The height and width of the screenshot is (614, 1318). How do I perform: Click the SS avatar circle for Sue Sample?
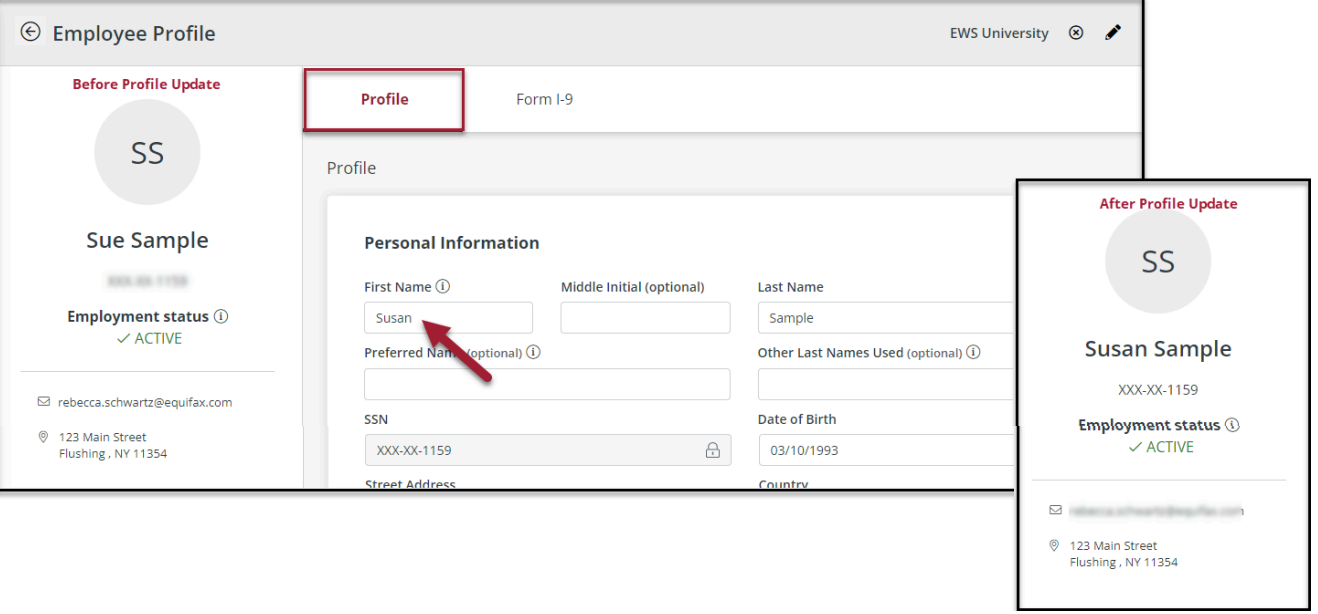[x=147, y=152]
